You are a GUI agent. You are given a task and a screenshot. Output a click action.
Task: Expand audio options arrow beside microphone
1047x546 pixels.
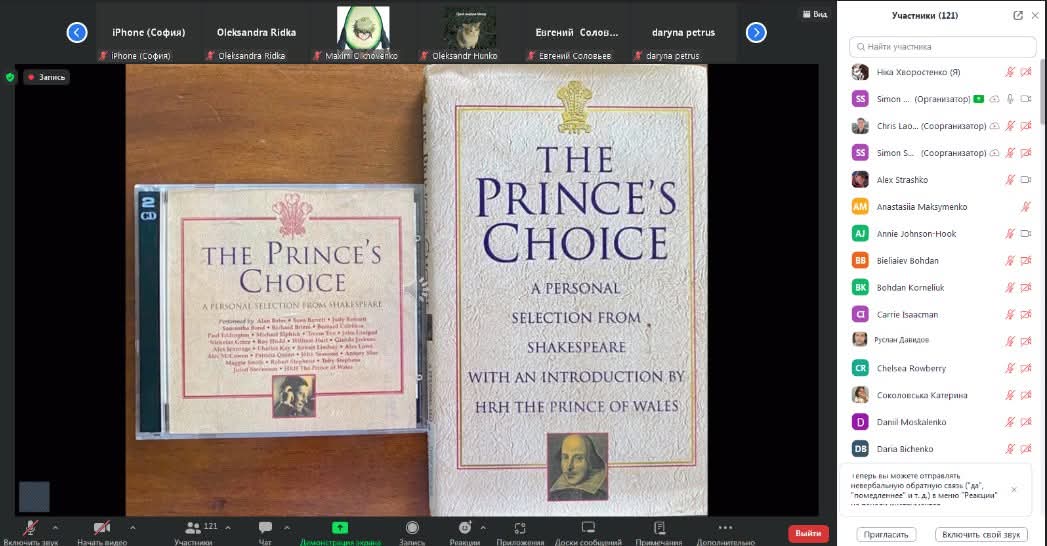pyautogui.click(x=55, y=527)
